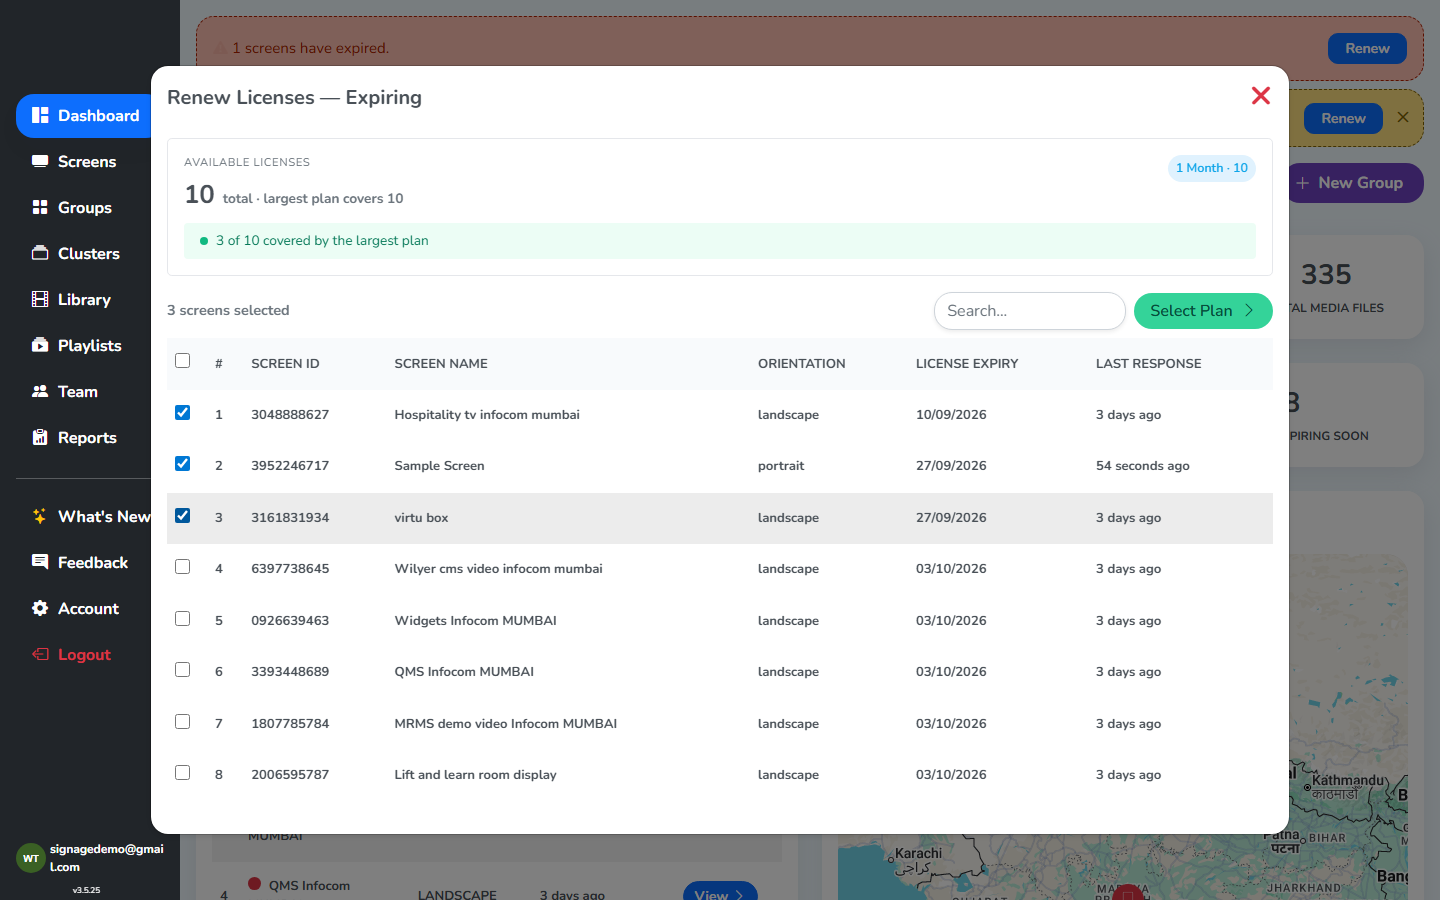Screen dimensions: 1440x900
Task: Check the Lift and learn room display checkbox
Action: 182,773
